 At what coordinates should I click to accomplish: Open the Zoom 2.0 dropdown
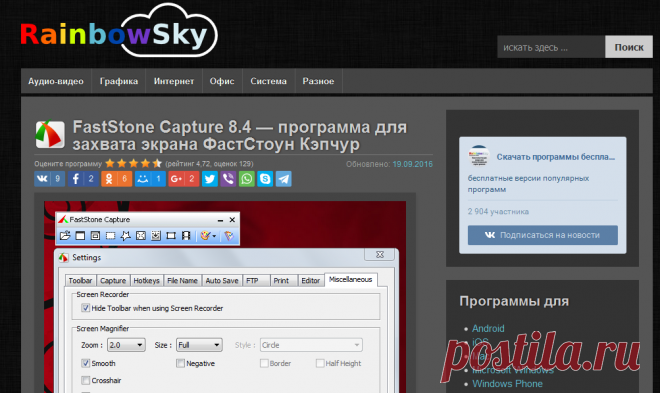(126, 345)
